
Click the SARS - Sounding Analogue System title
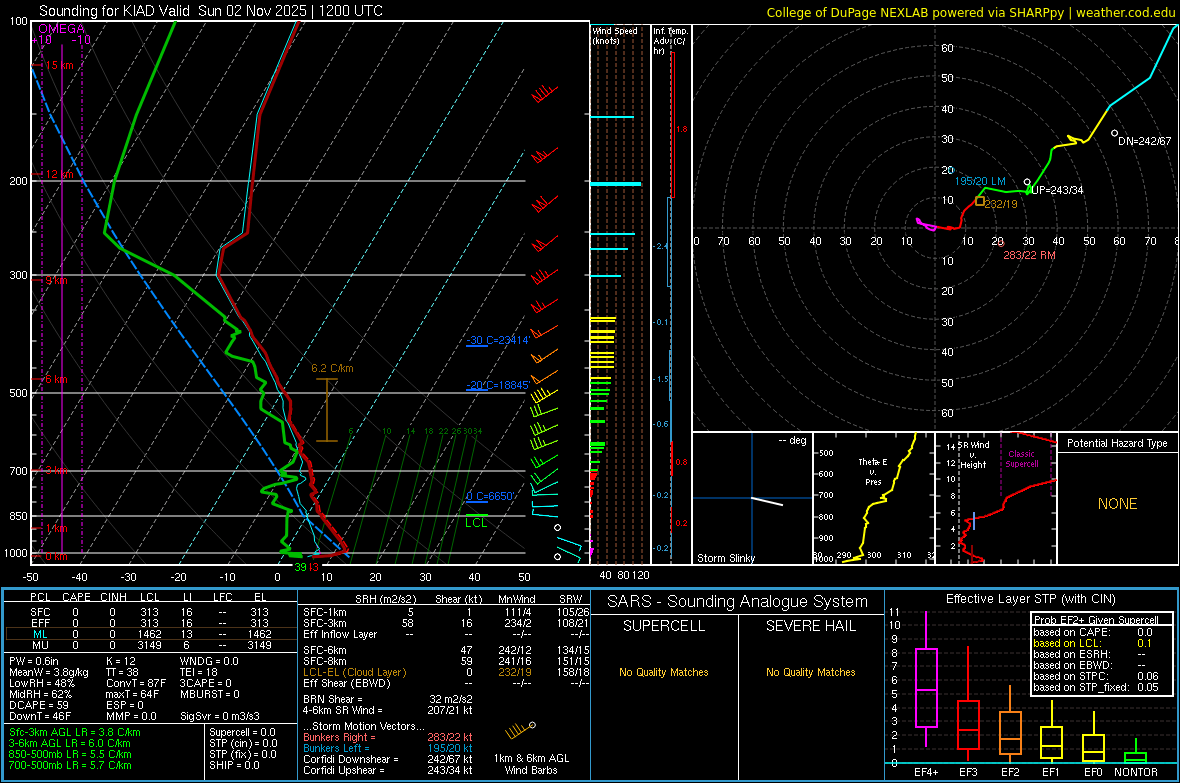pyautogui.click(x=737, y=602)
